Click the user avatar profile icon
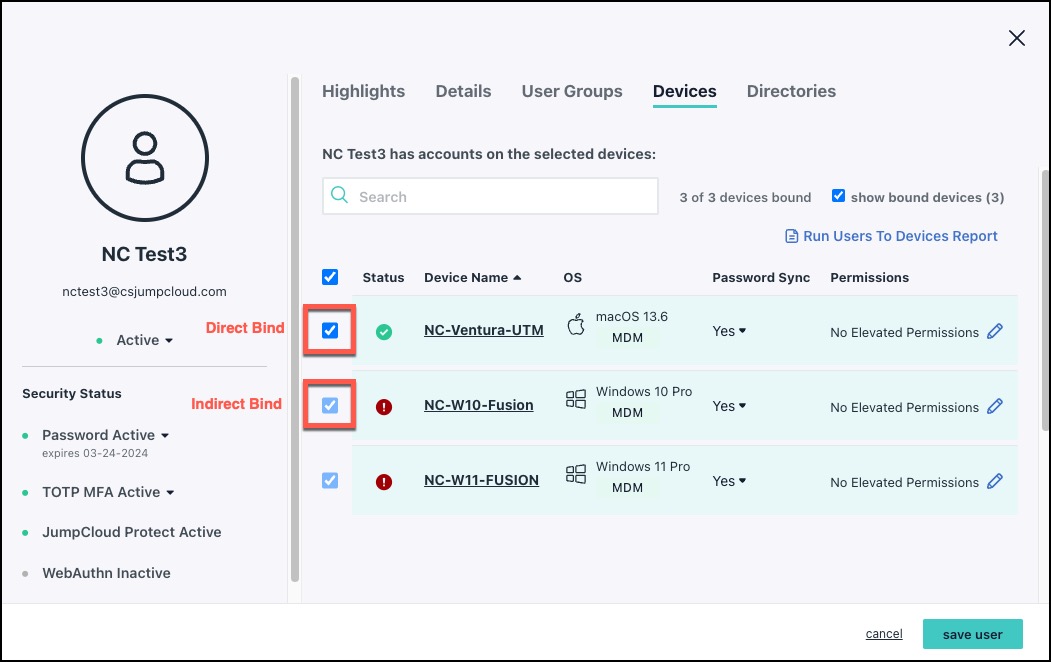 tap(144, 158)
